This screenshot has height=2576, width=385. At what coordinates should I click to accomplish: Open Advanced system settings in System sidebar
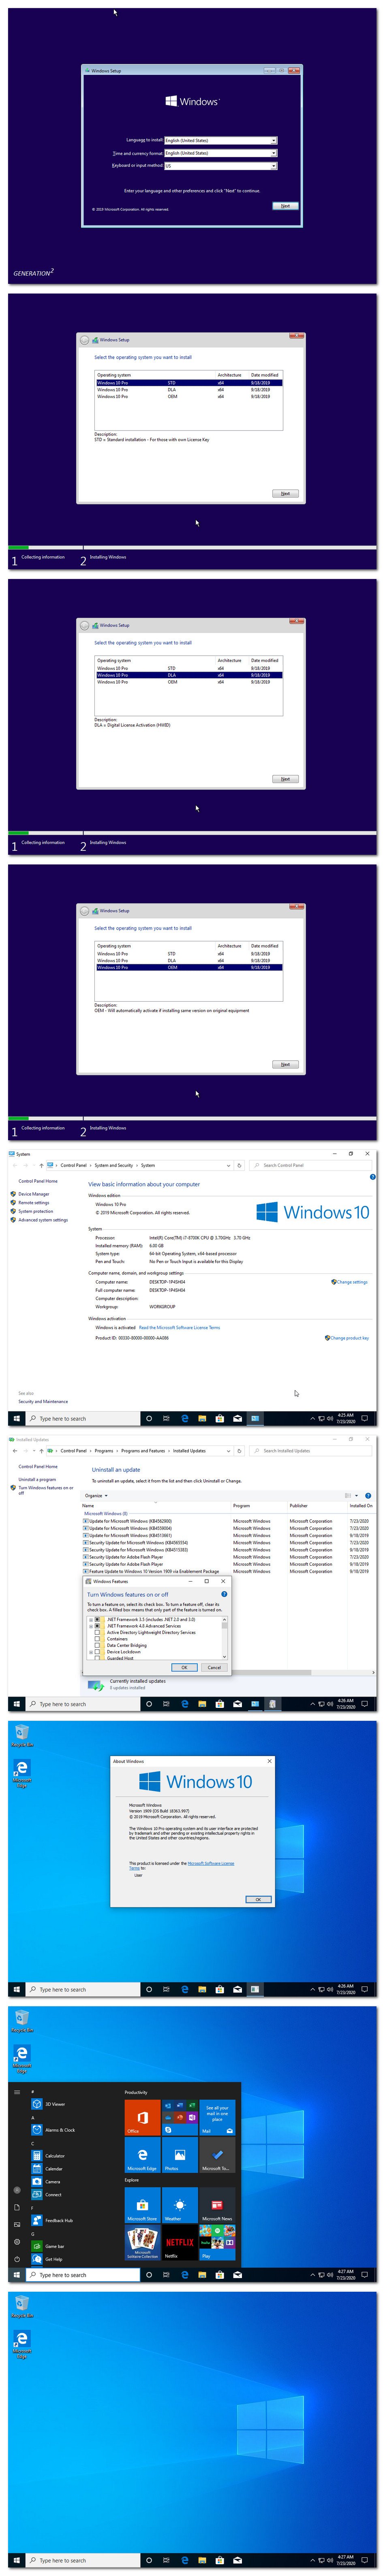click(43, 1220)
